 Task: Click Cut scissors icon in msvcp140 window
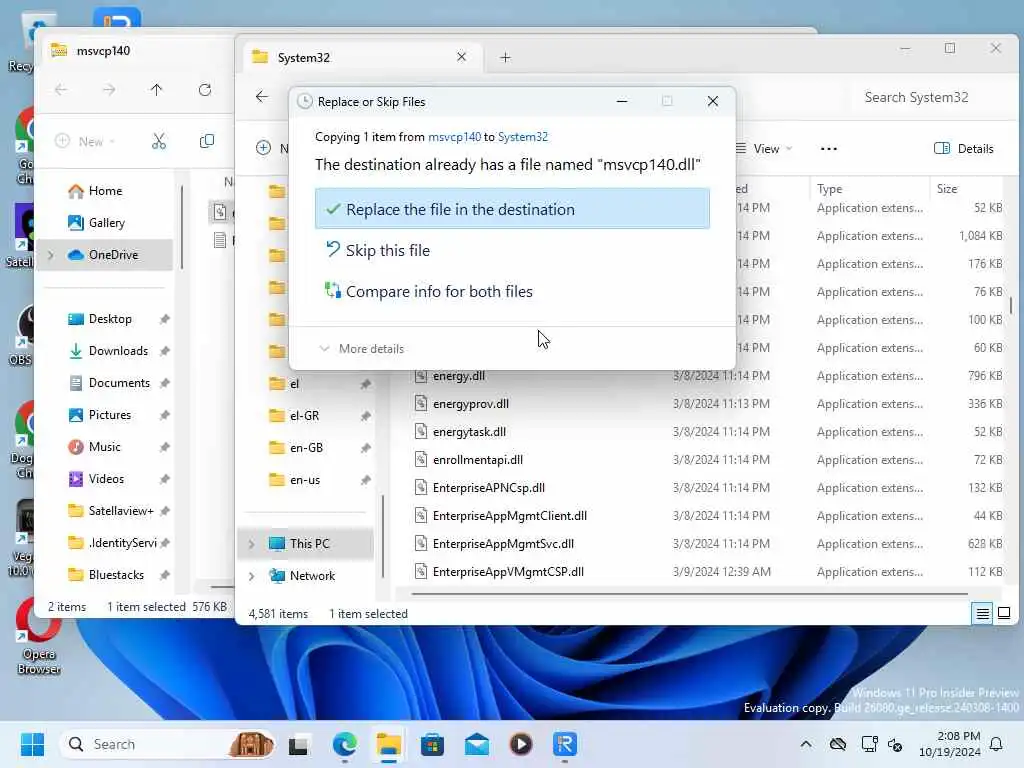pyautogui.click(x=159, y=142)
